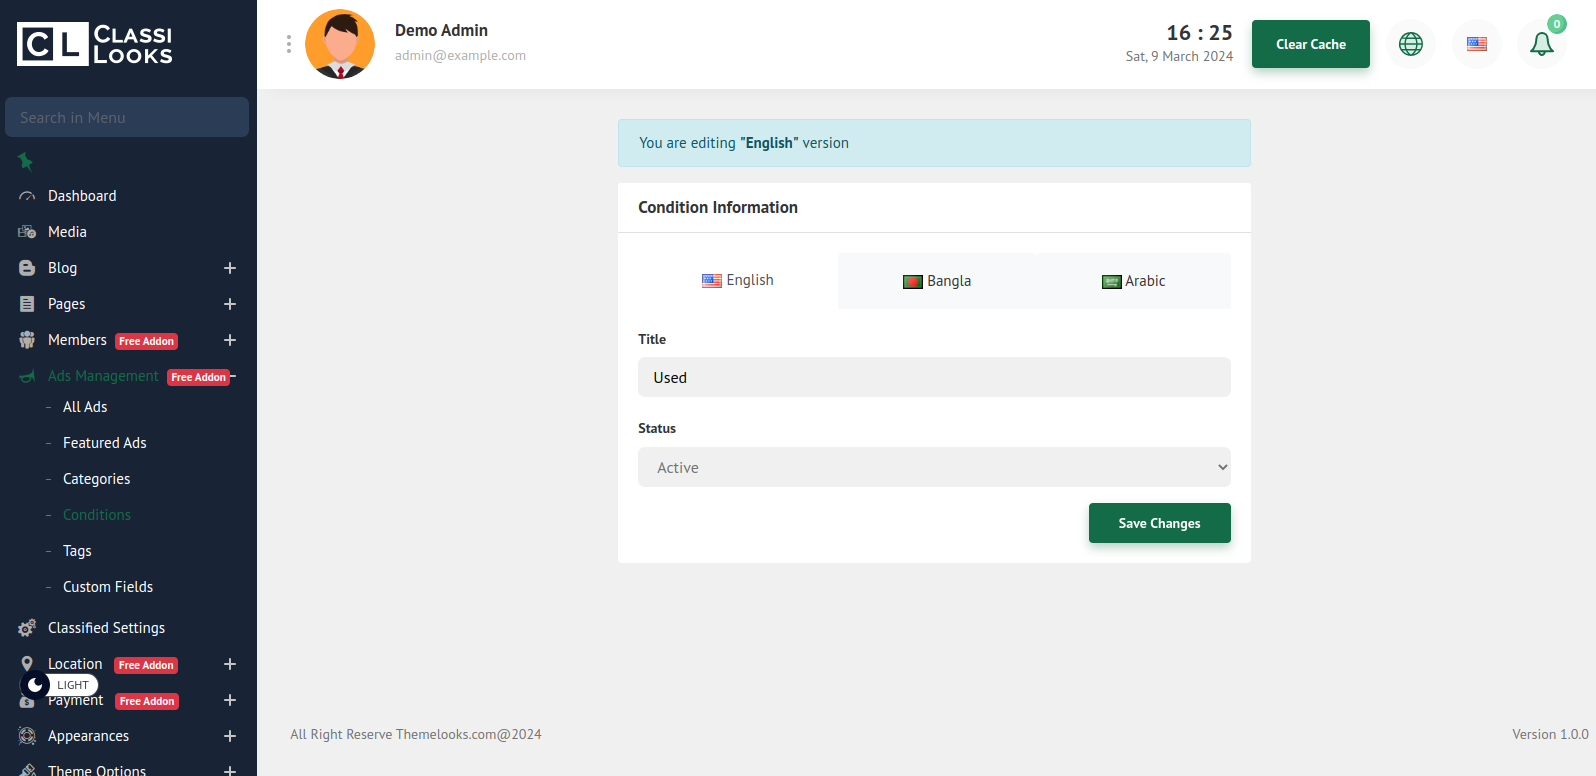Click the notification bell icon
Viewport: 1596px width, 776px height.
coord(1541,44)
